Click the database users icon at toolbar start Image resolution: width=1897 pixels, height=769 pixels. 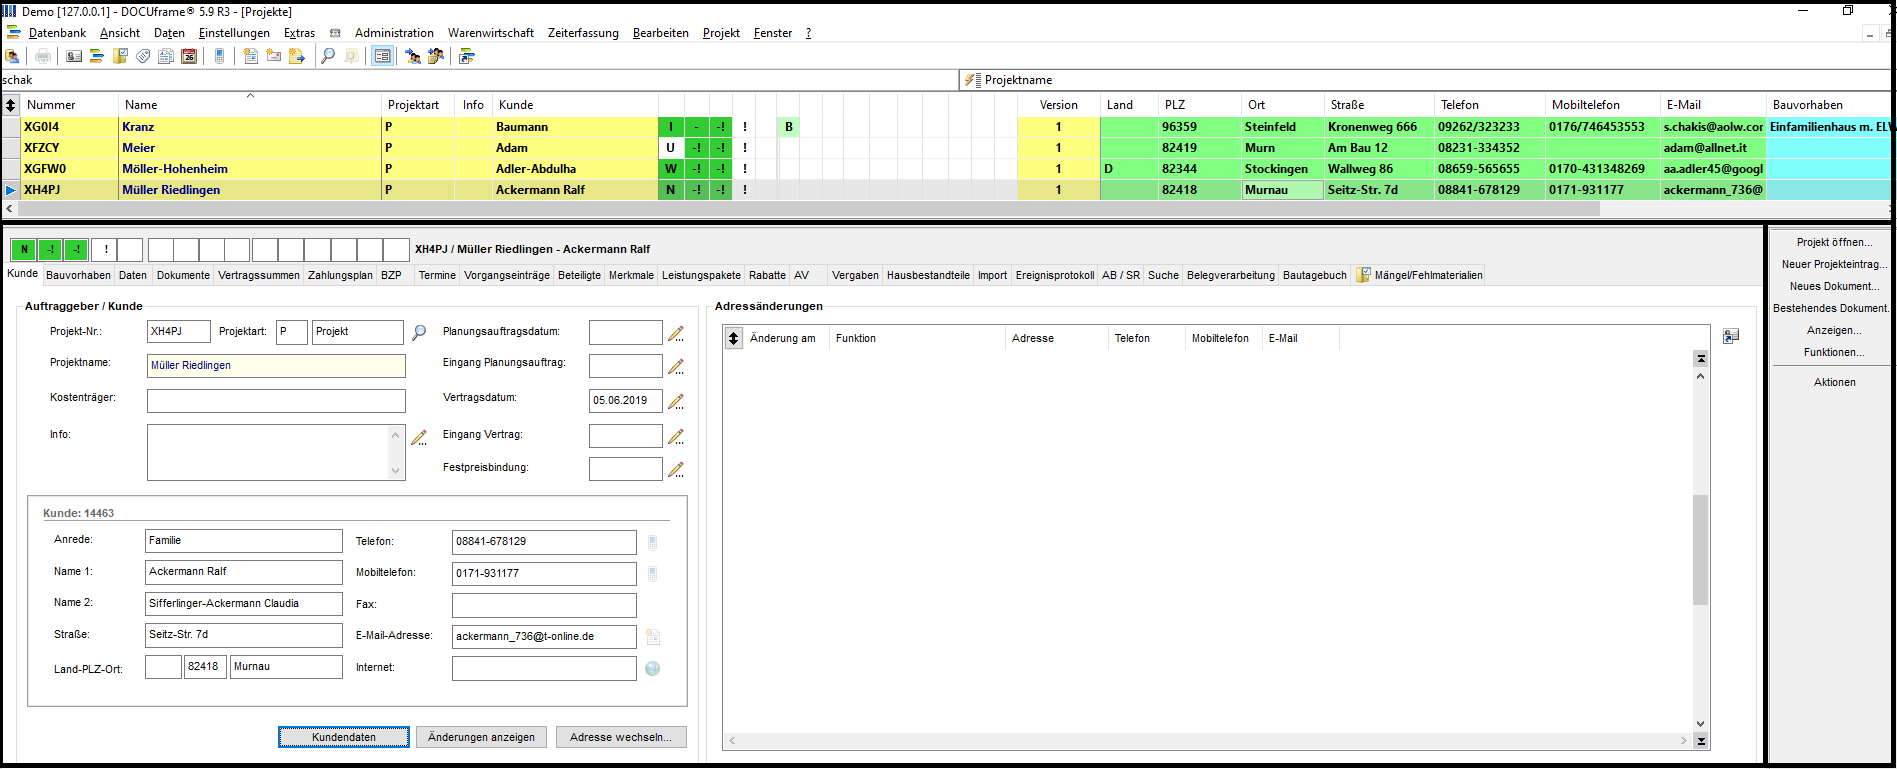[12, 56]
